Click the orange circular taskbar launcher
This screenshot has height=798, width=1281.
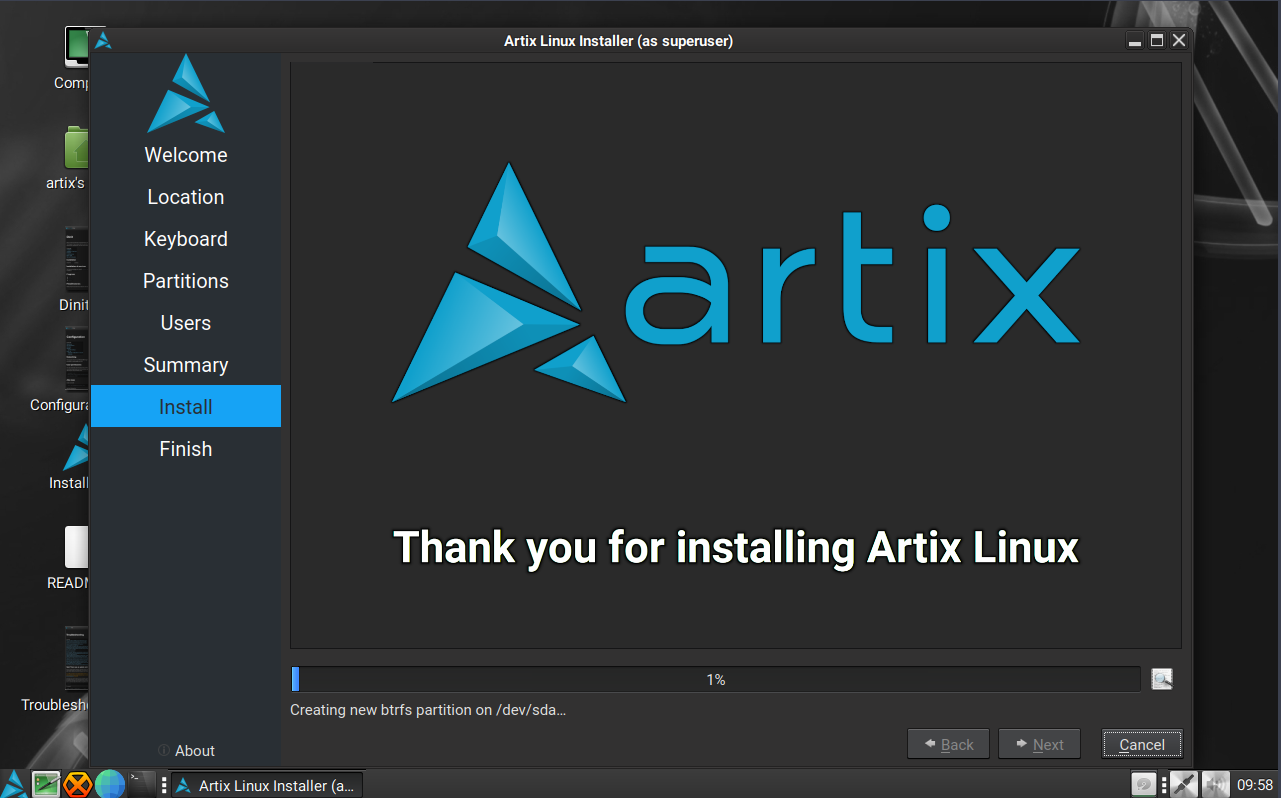click(x=77, y=784)
